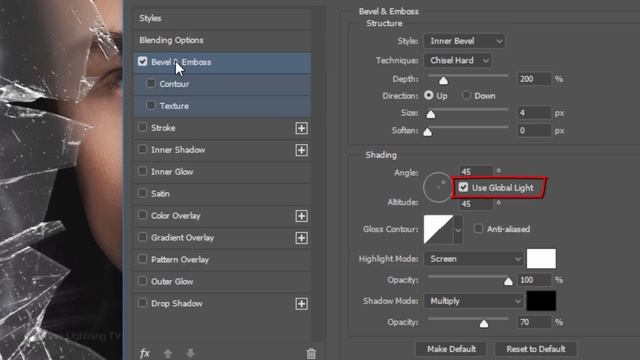Click the Depth value field showing 200
This screenshot has height=360, width=640.
pos(534,79)
